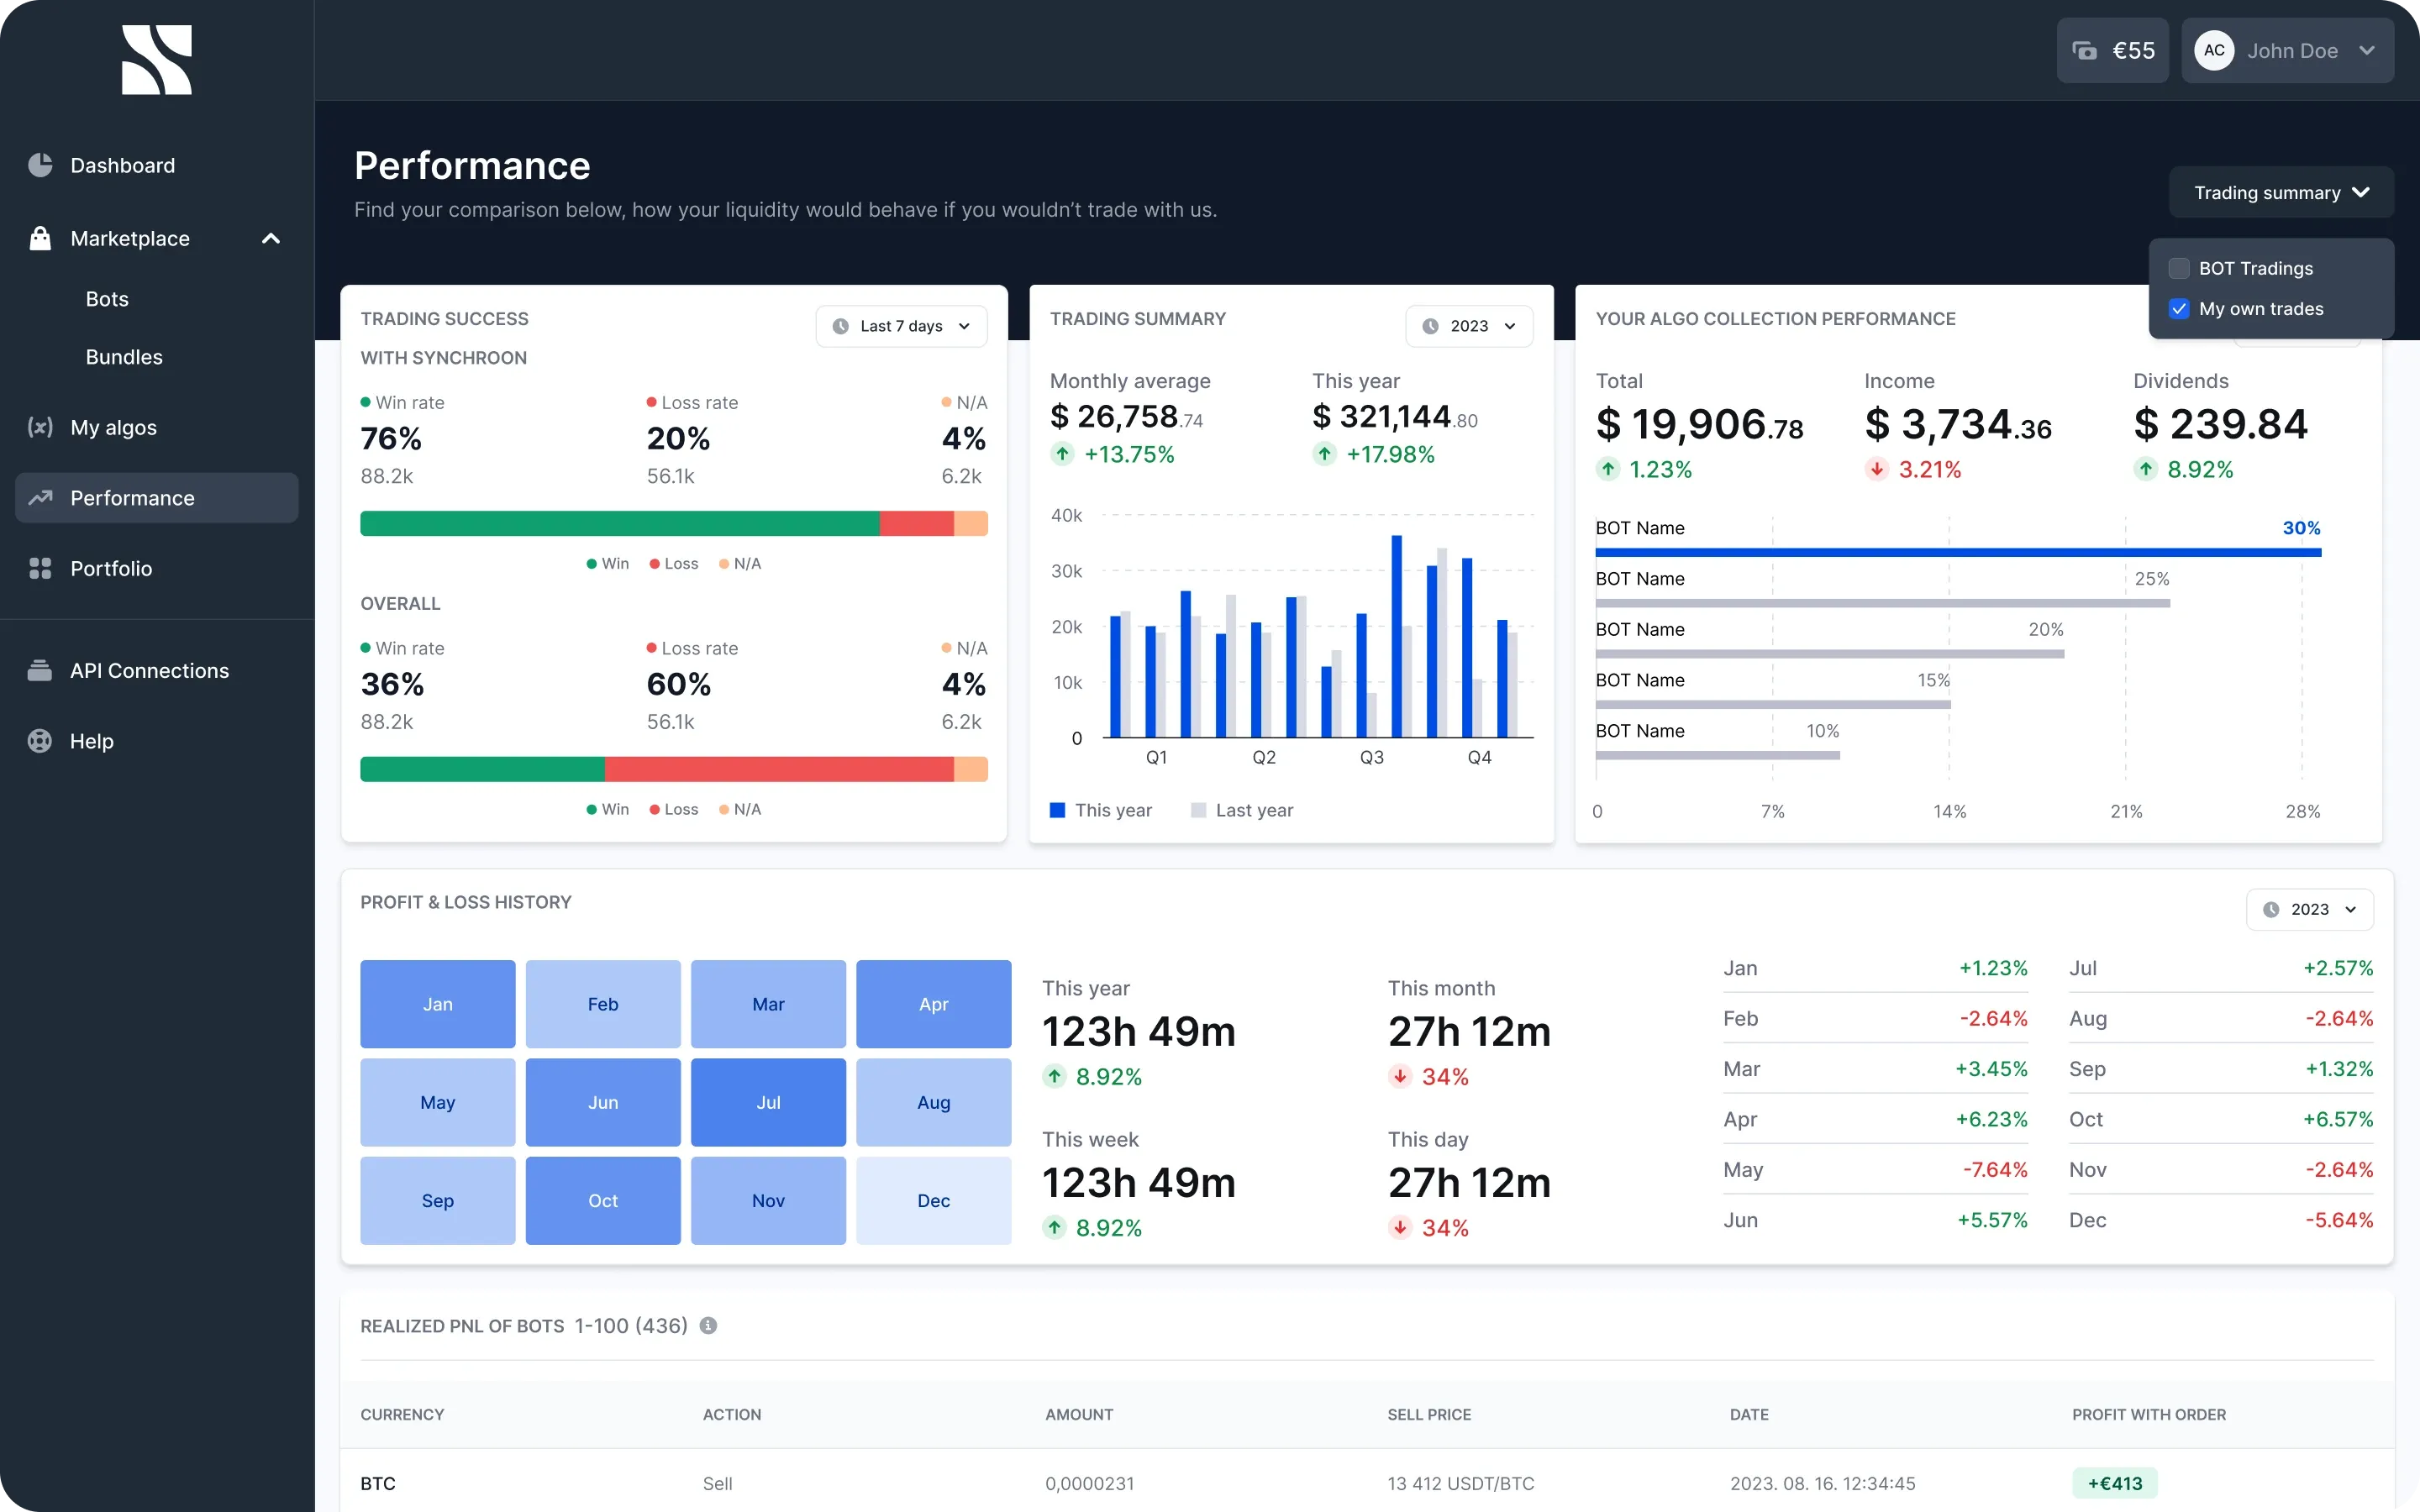Click the wallet icon beside €55

[2084, 50]
